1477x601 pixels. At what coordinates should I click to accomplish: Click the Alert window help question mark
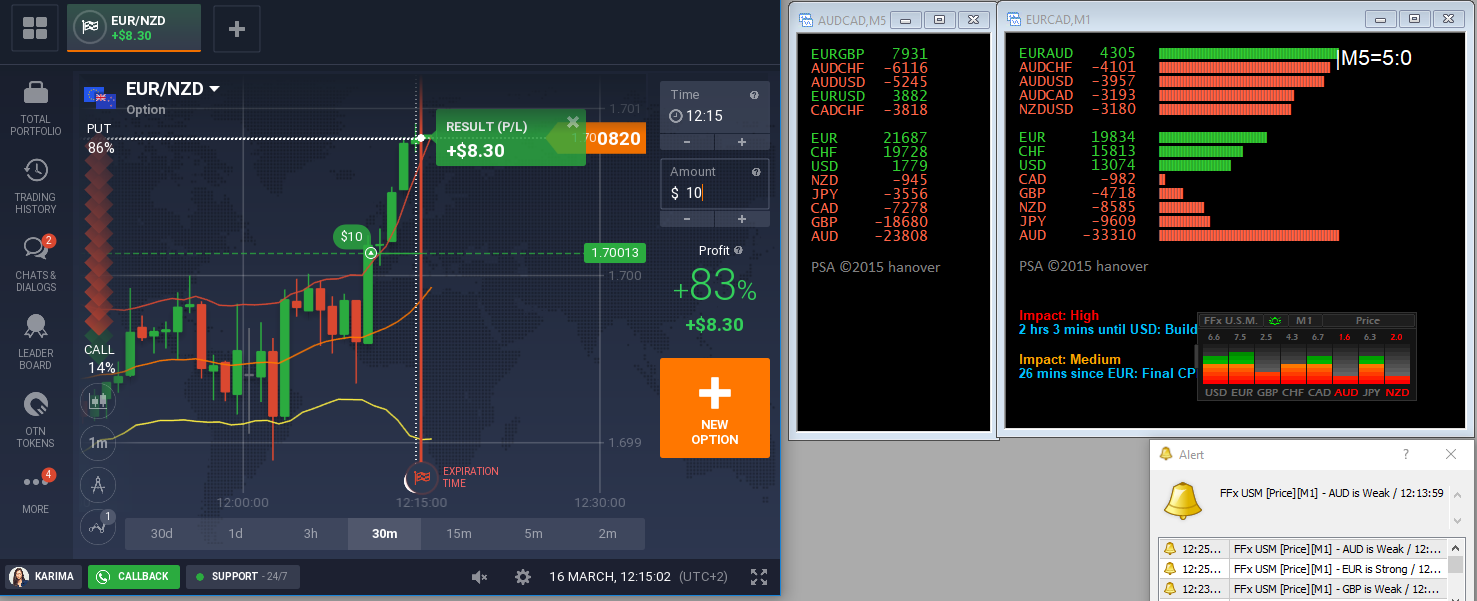pyautogui.click(x=1405, y=454)
